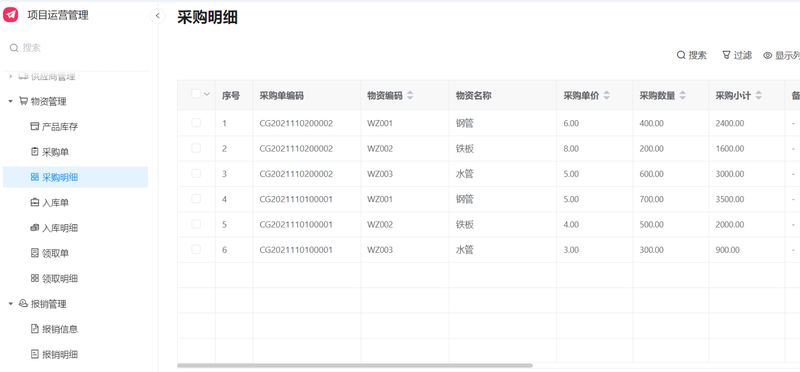800x372 pixels.
Task: Click the 采购单 clipboard icon
Action: click(35, 152)
